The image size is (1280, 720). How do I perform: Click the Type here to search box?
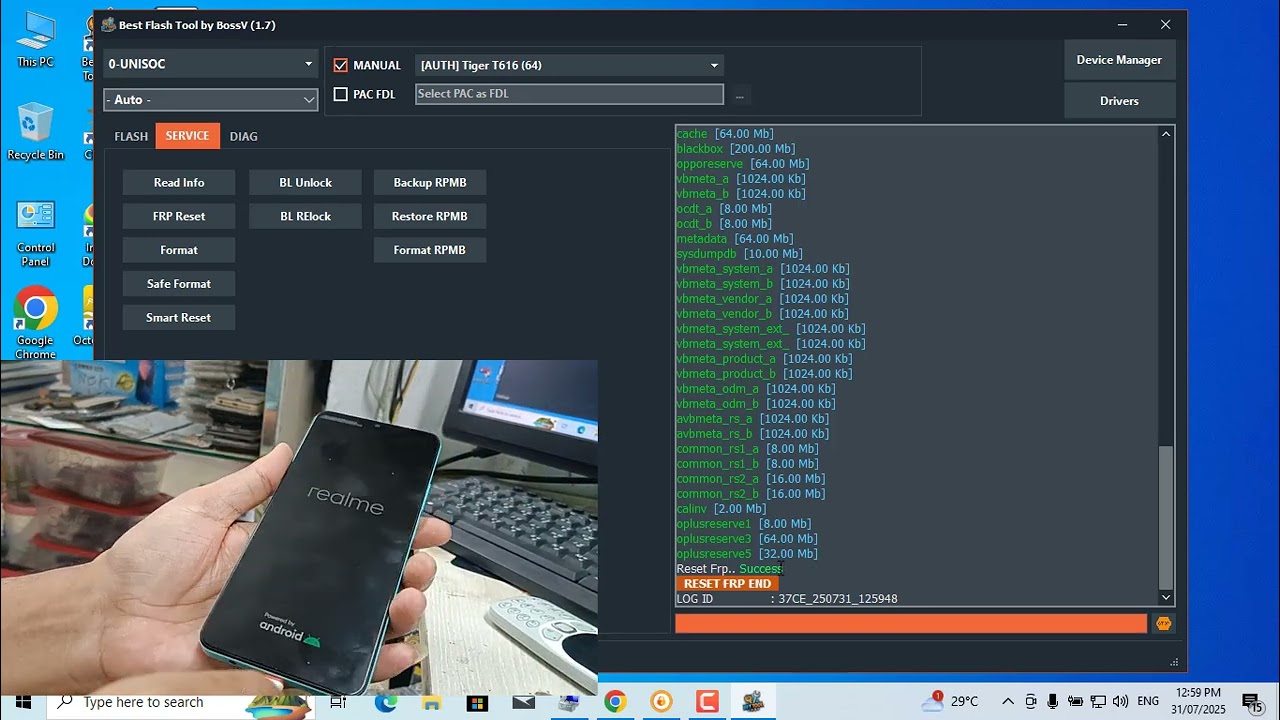point(180,702)
